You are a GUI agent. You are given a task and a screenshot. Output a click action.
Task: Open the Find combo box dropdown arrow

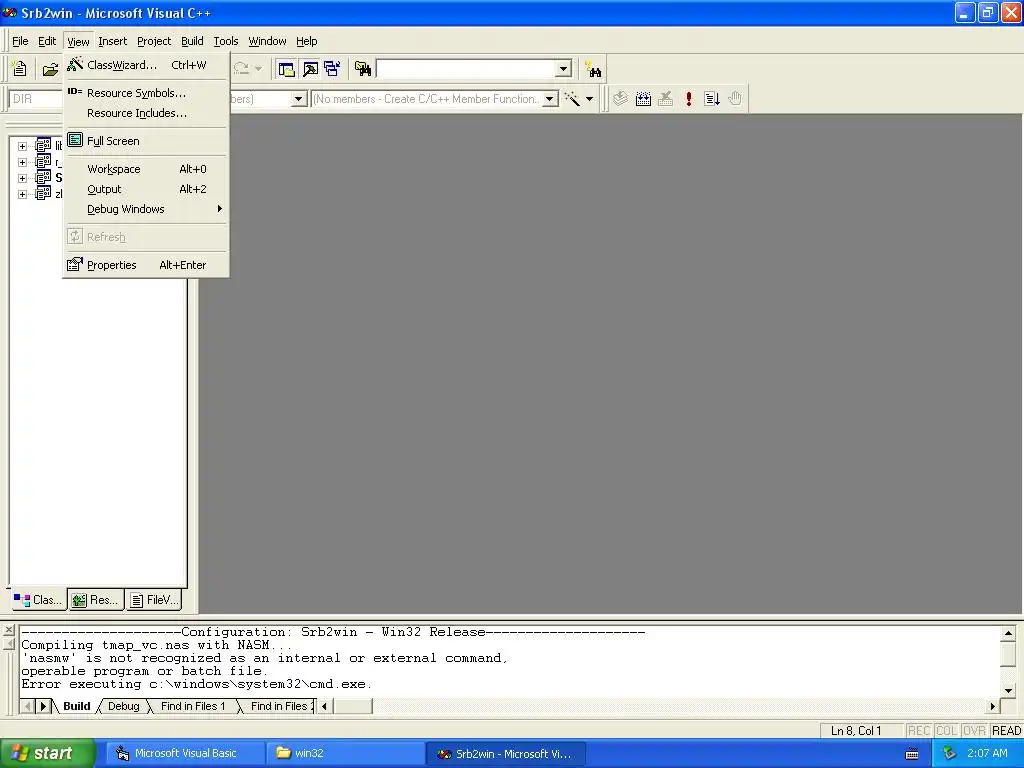coord(564,69)
